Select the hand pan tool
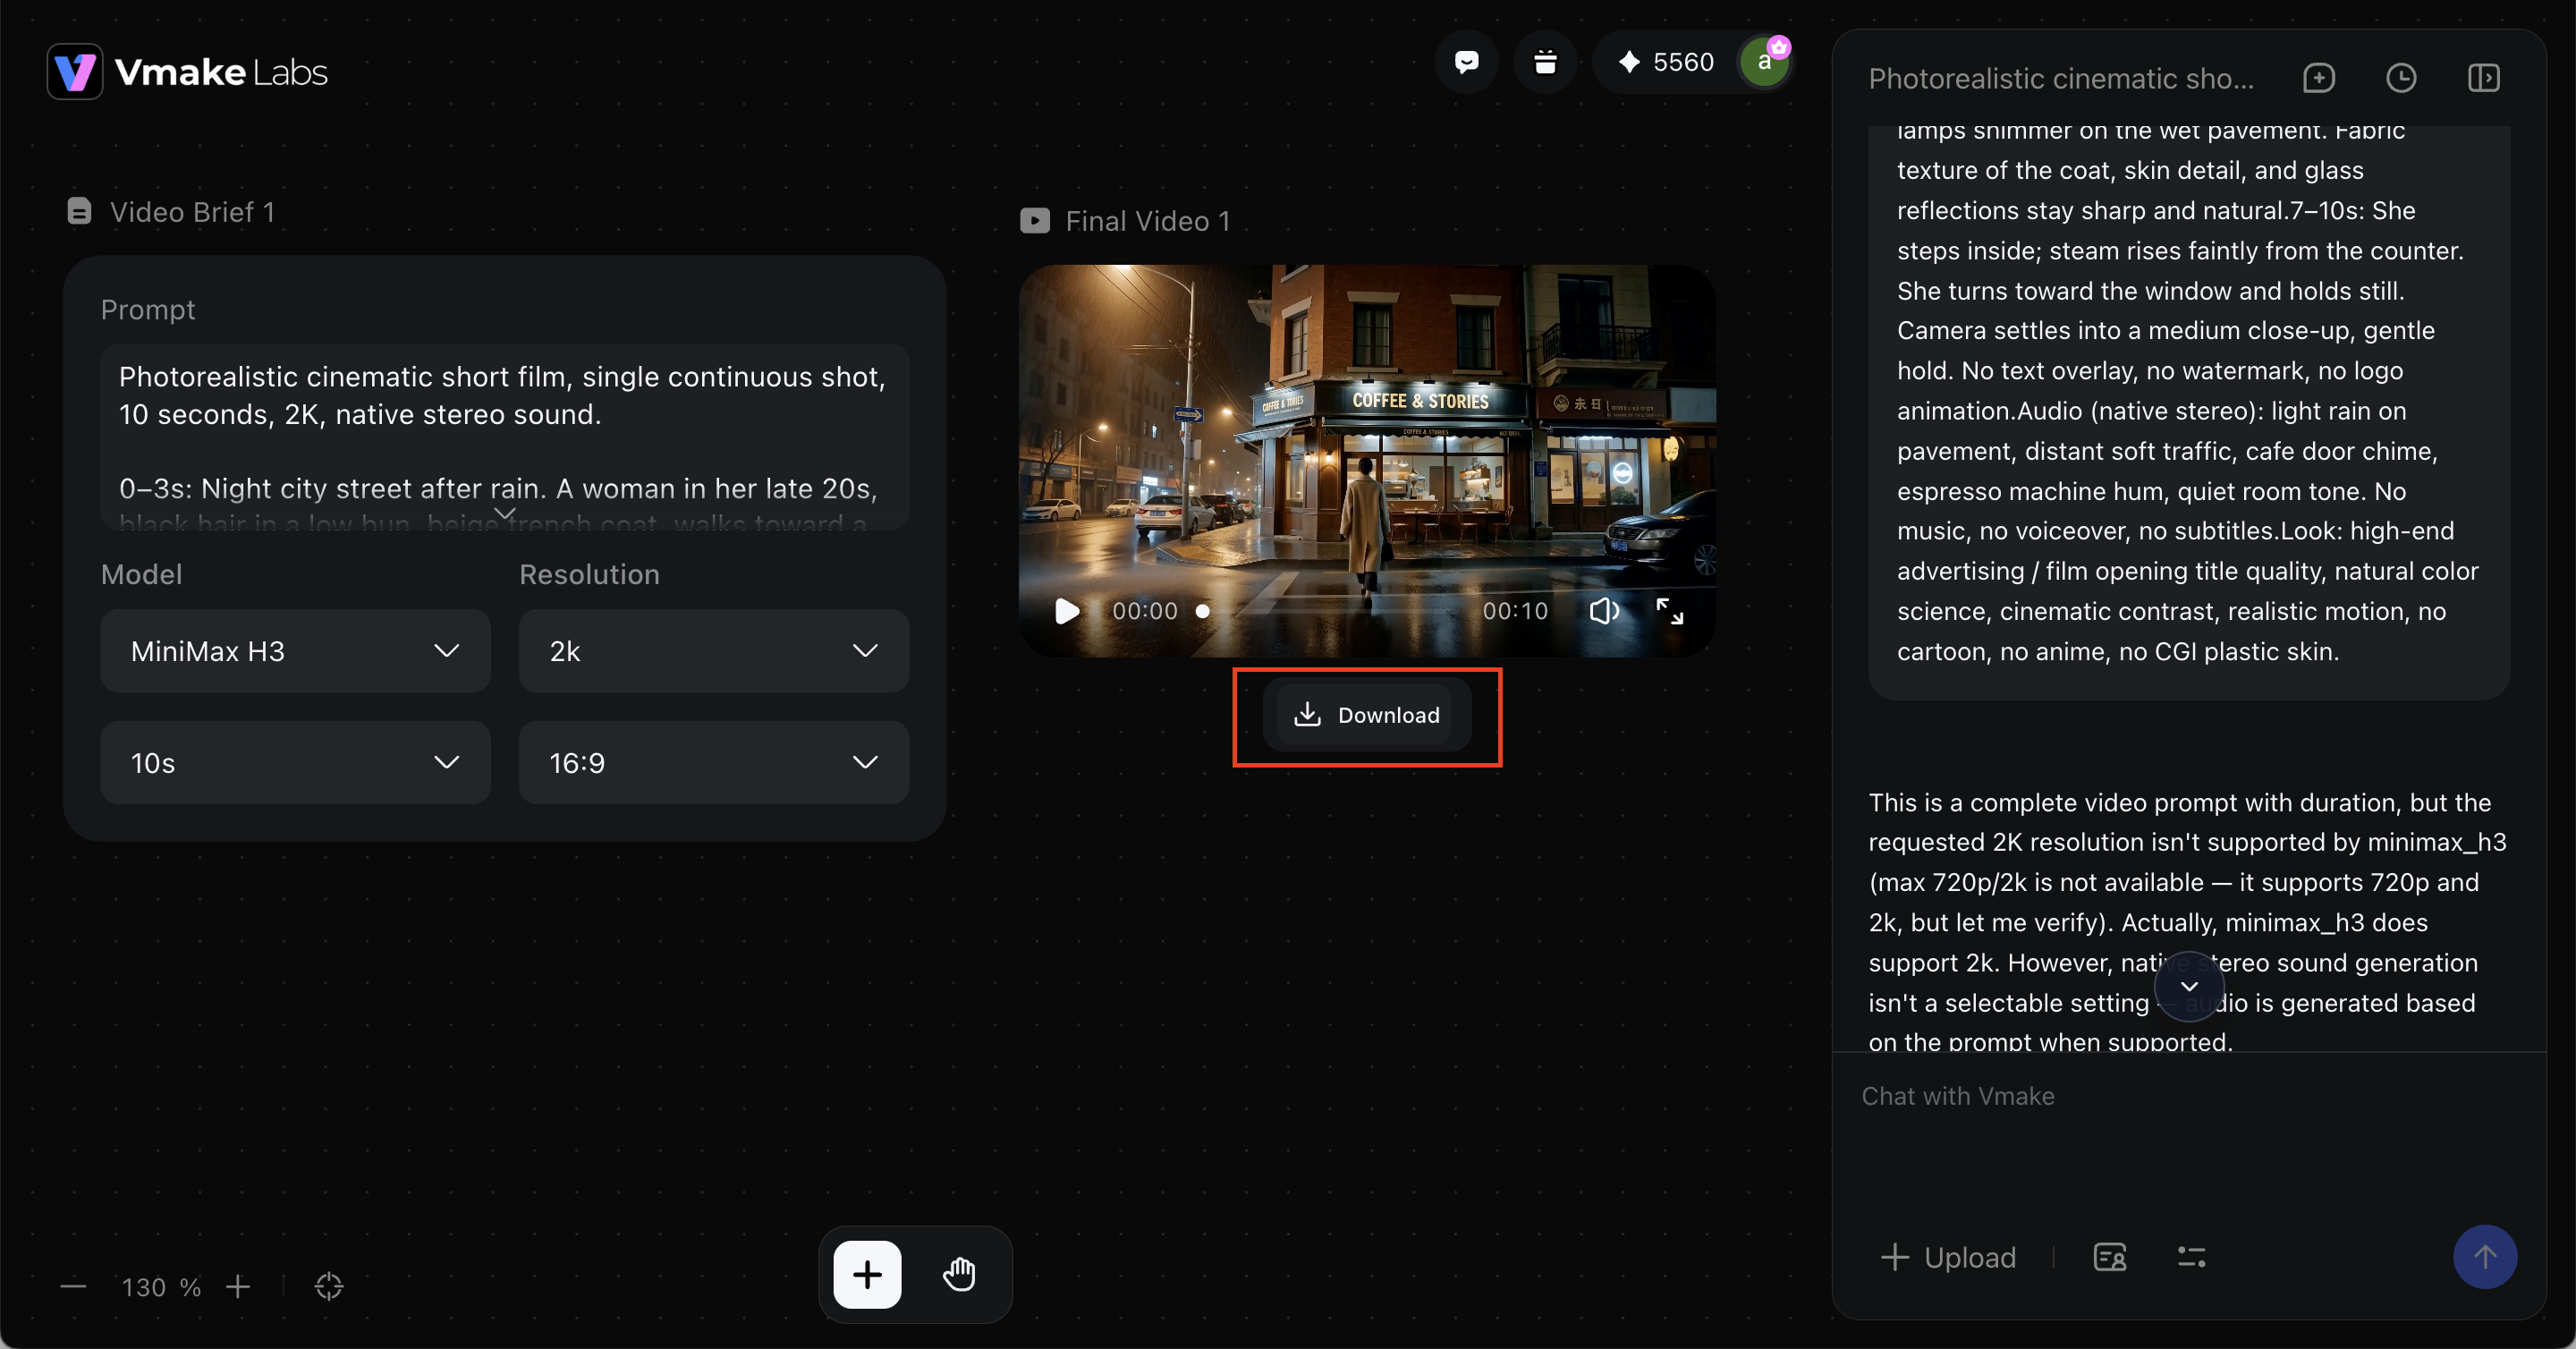Image resolution: width=2576 pixels, height=1349 pixels. [x=959, y=1275]
